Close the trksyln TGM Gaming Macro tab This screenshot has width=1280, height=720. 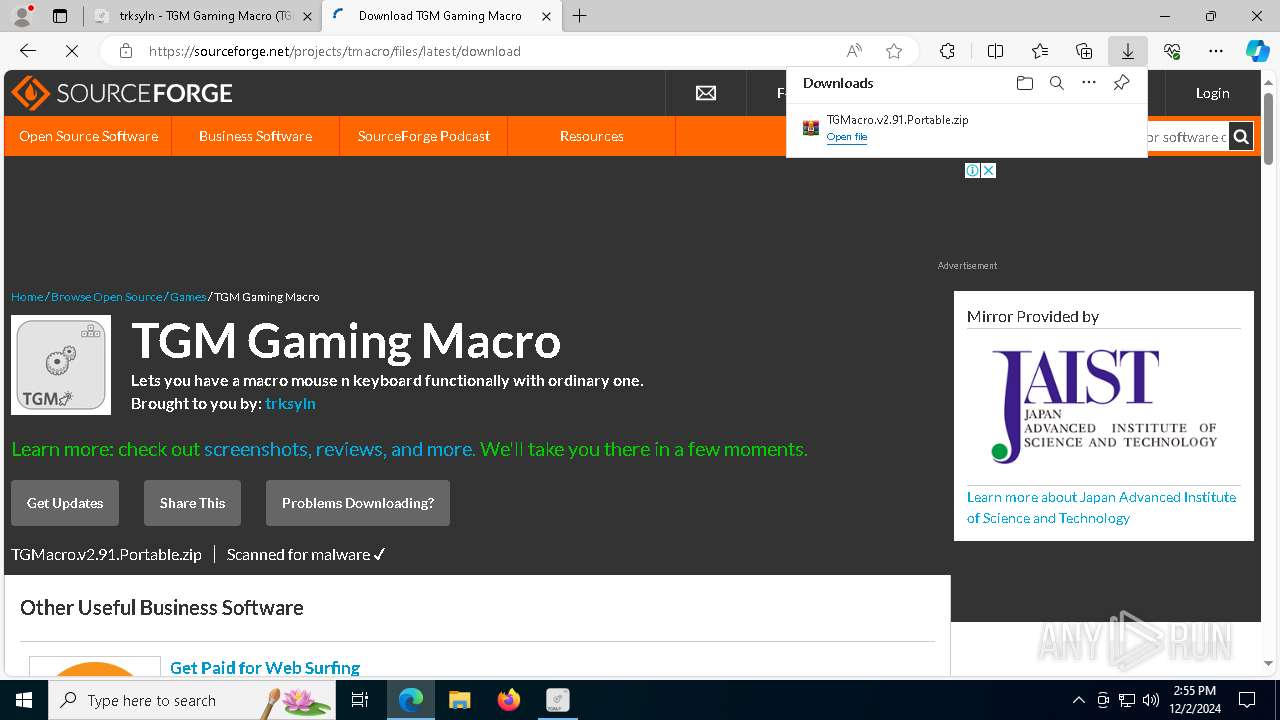coord(307,16)
